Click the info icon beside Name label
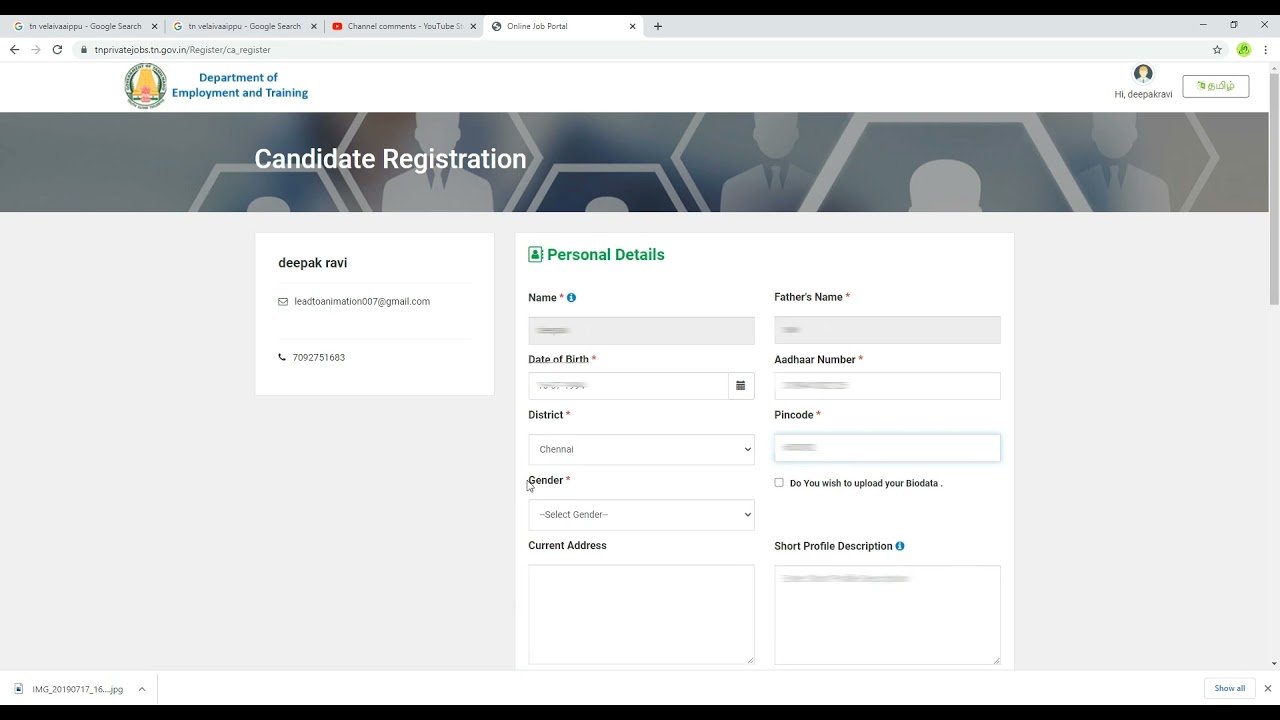This screenshot has height=720, width=1280. point(571,298)
